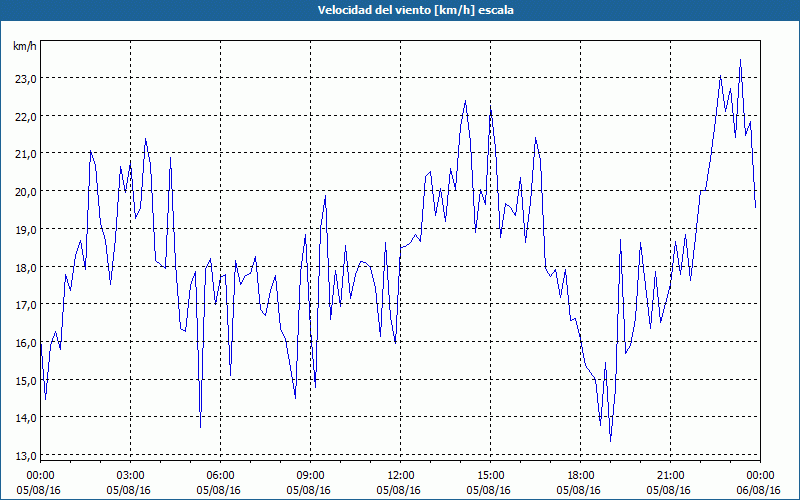The image size is (800, 500).
Task: Click the 22,0 y-axis value
Action: [25, 117]
